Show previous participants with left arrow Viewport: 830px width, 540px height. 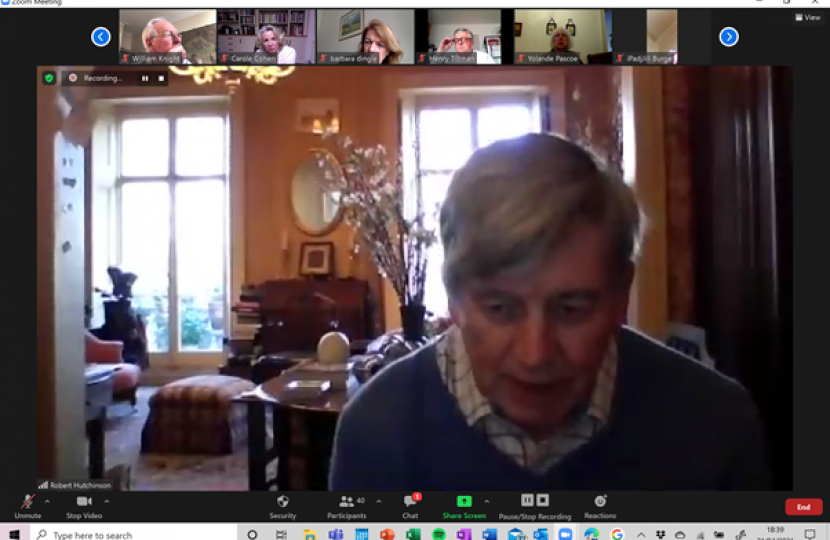tap(101, 37)
